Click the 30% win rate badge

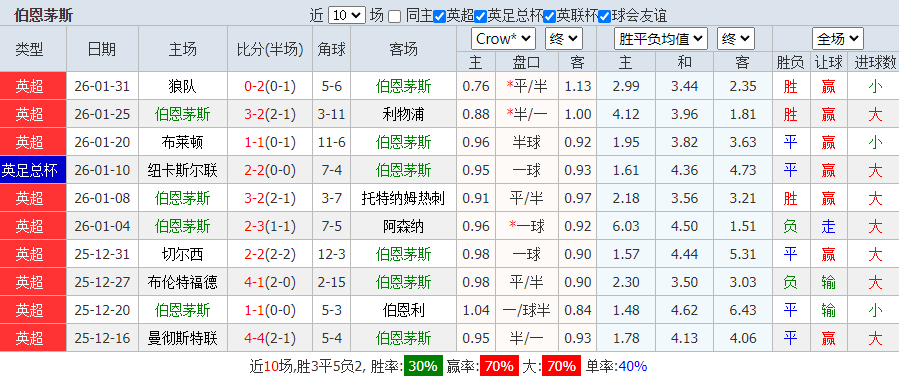click(x=423, y=366)
